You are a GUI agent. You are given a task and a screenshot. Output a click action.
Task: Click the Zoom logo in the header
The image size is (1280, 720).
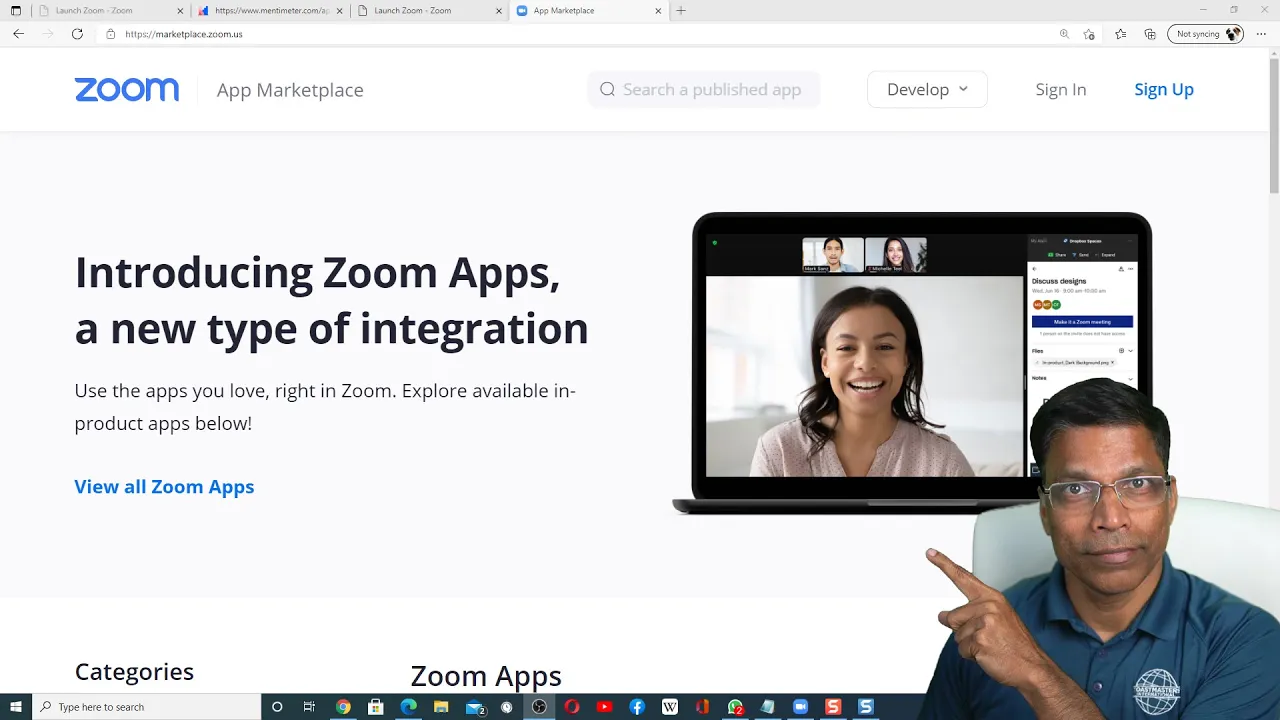[x=127, y=90]
